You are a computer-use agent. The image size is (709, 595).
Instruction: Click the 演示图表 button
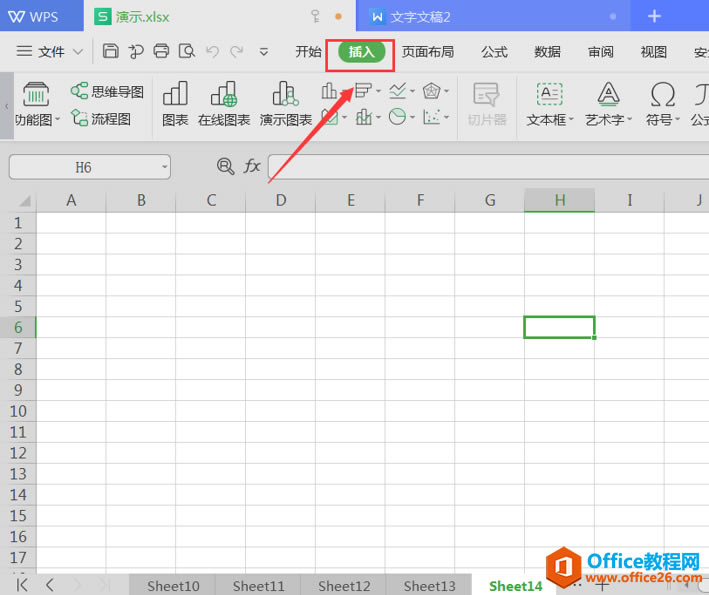(x=285, y=104)
